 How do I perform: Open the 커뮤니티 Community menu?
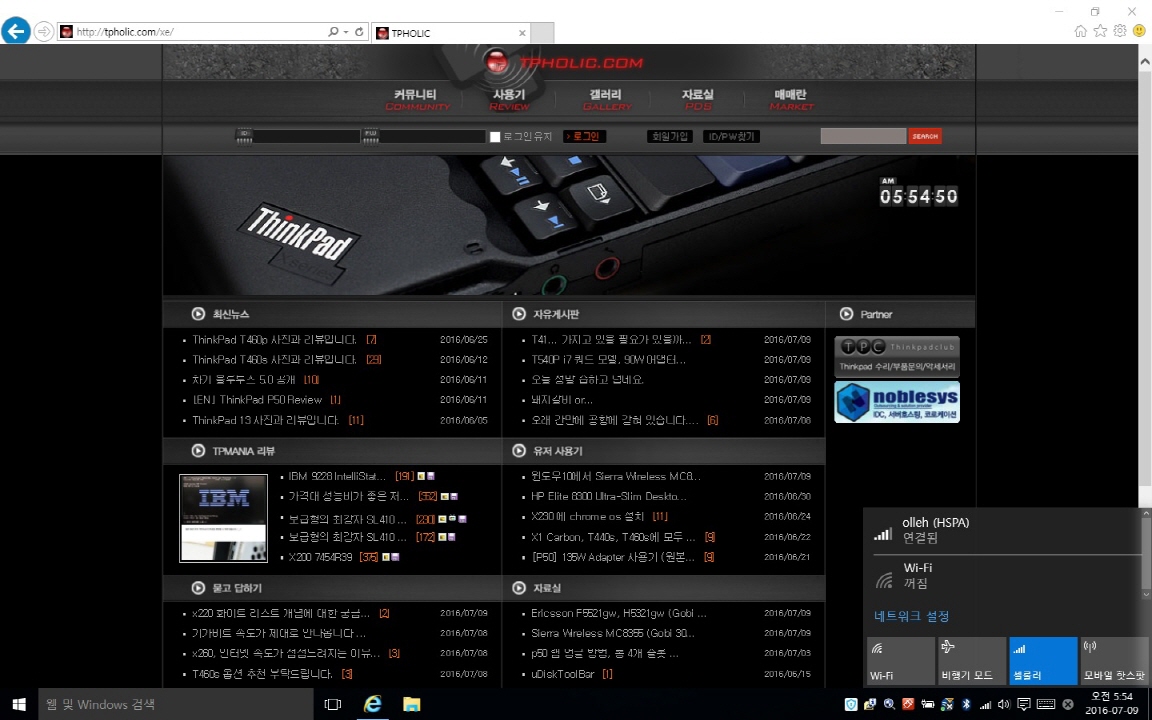coord(416,99)
